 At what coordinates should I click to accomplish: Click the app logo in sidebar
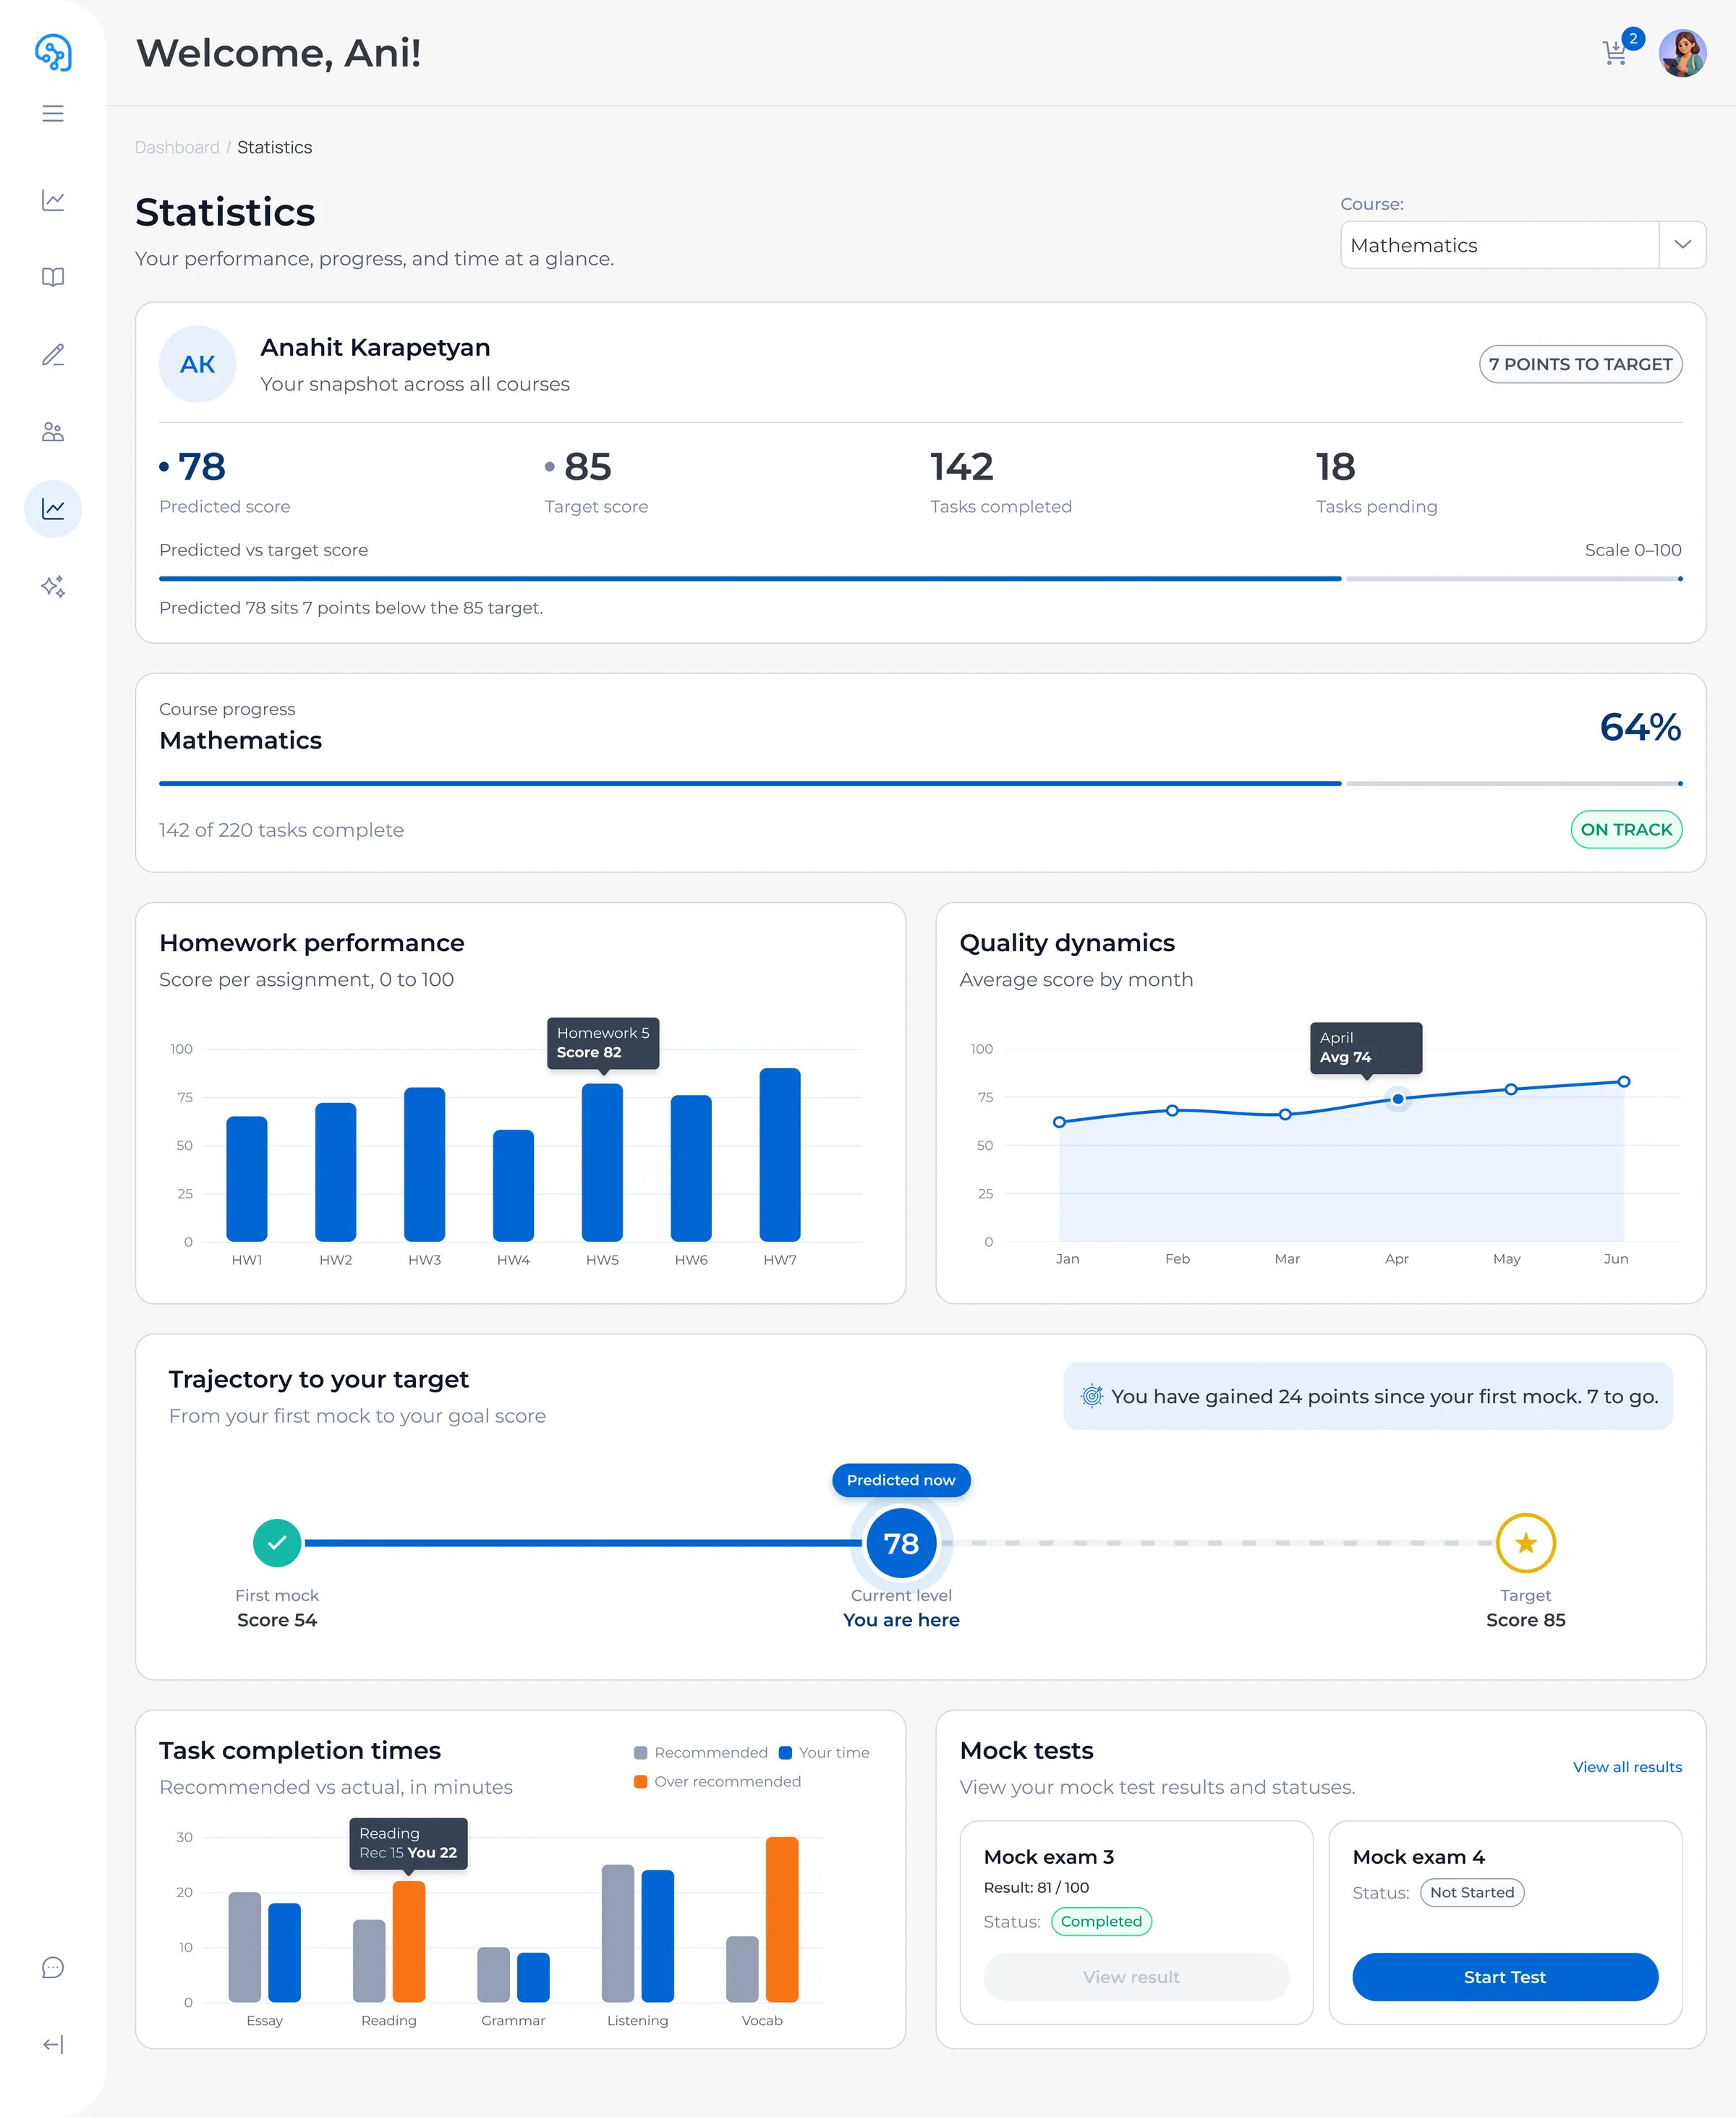pos(53,52)
